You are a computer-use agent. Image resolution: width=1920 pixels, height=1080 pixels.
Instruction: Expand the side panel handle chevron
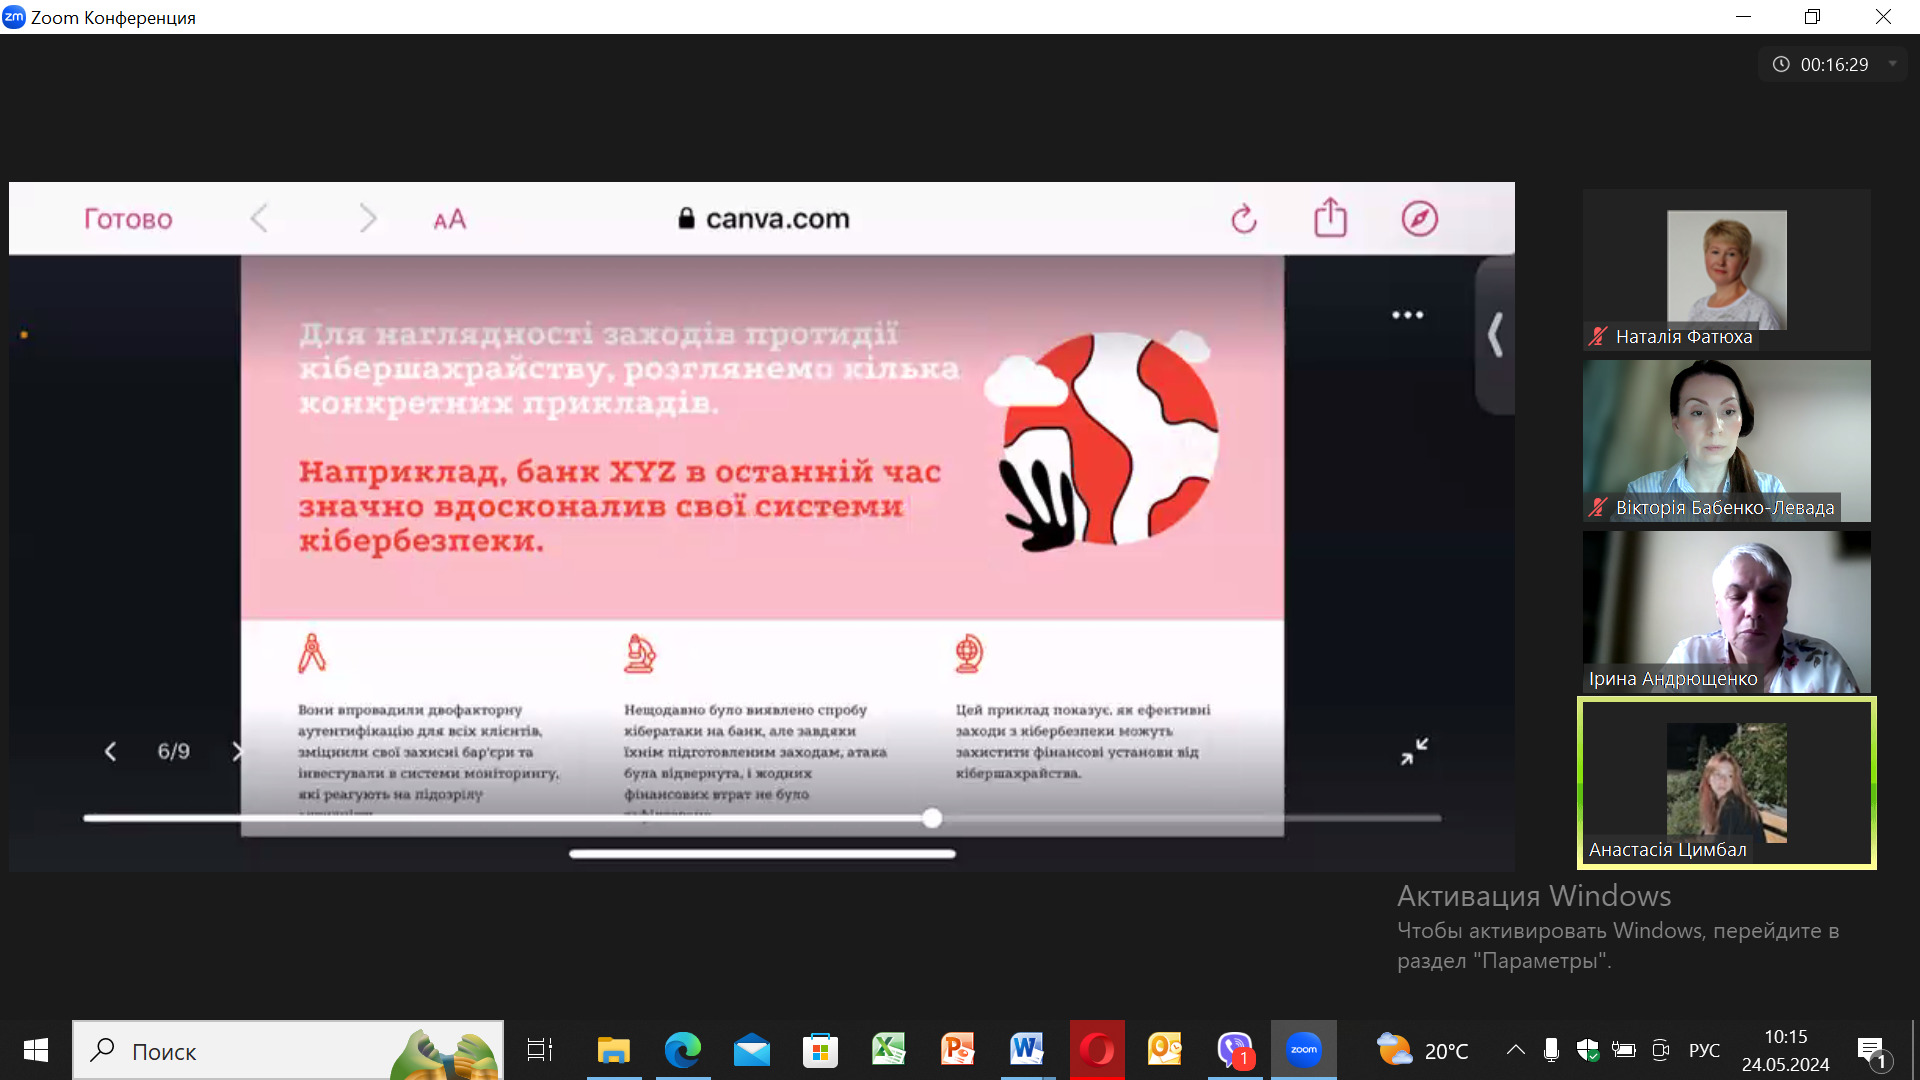[x=1495, y=334]
